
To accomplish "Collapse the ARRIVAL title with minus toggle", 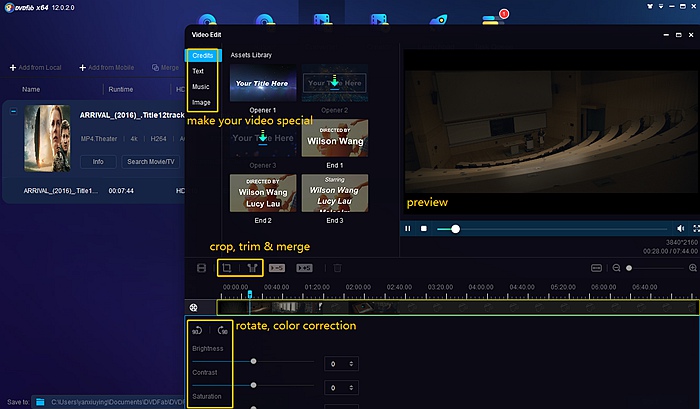I will pos(13,111).
